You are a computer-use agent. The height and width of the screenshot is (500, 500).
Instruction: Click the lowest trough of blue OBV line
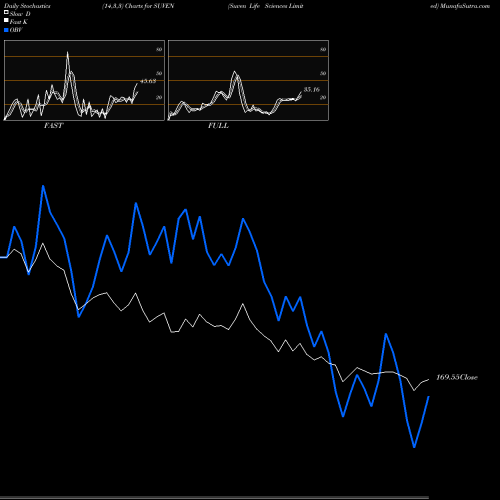point(414,447)
